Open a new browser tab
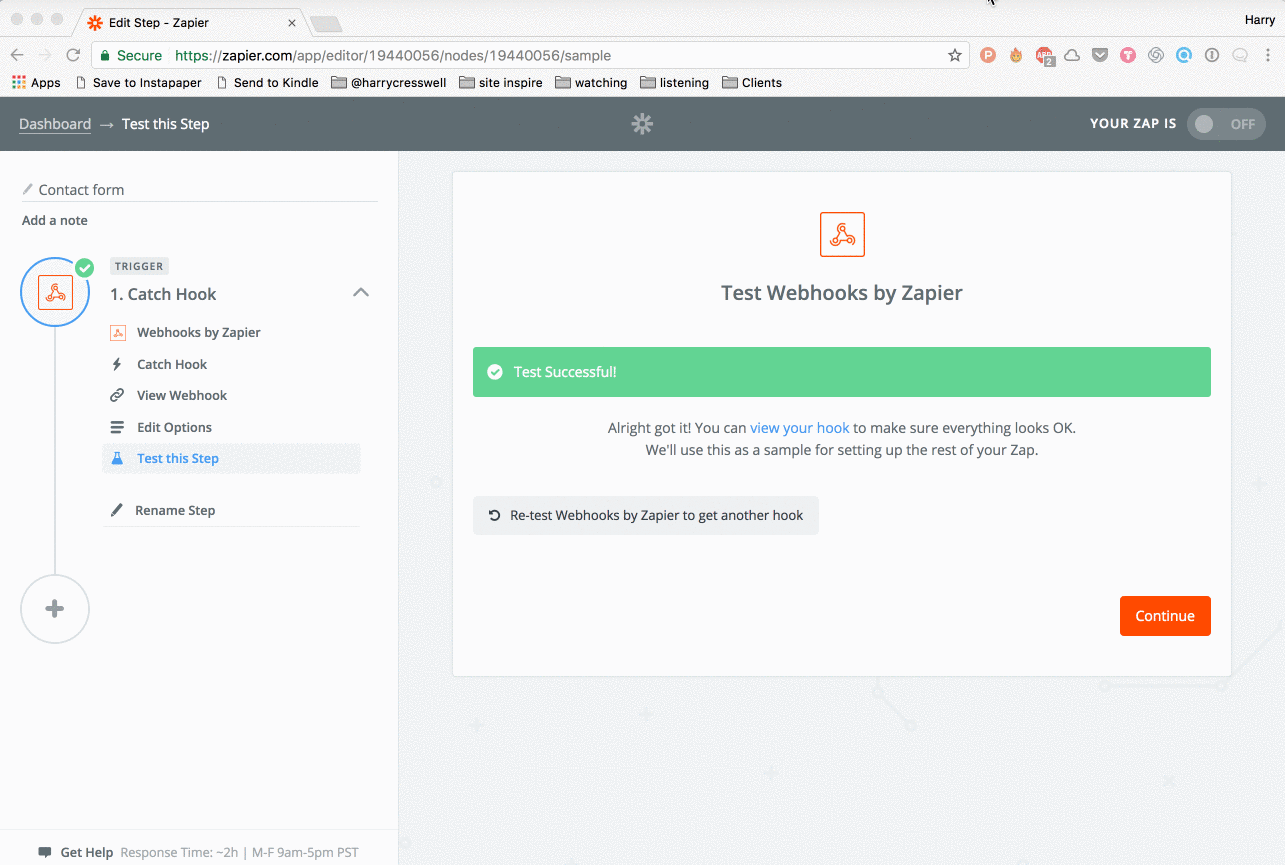Screen dimensions: 1285x865 point(326,23)
